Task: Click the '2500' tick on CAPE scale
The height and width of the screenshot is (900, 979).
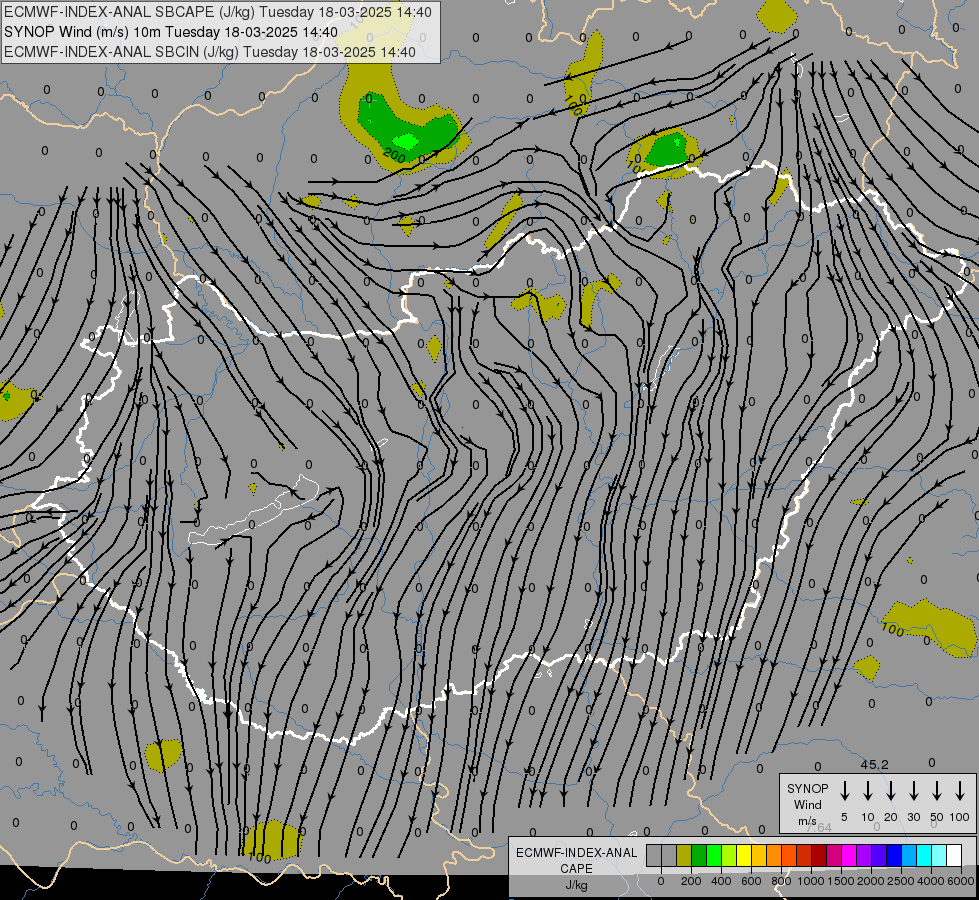Action: 901,881
